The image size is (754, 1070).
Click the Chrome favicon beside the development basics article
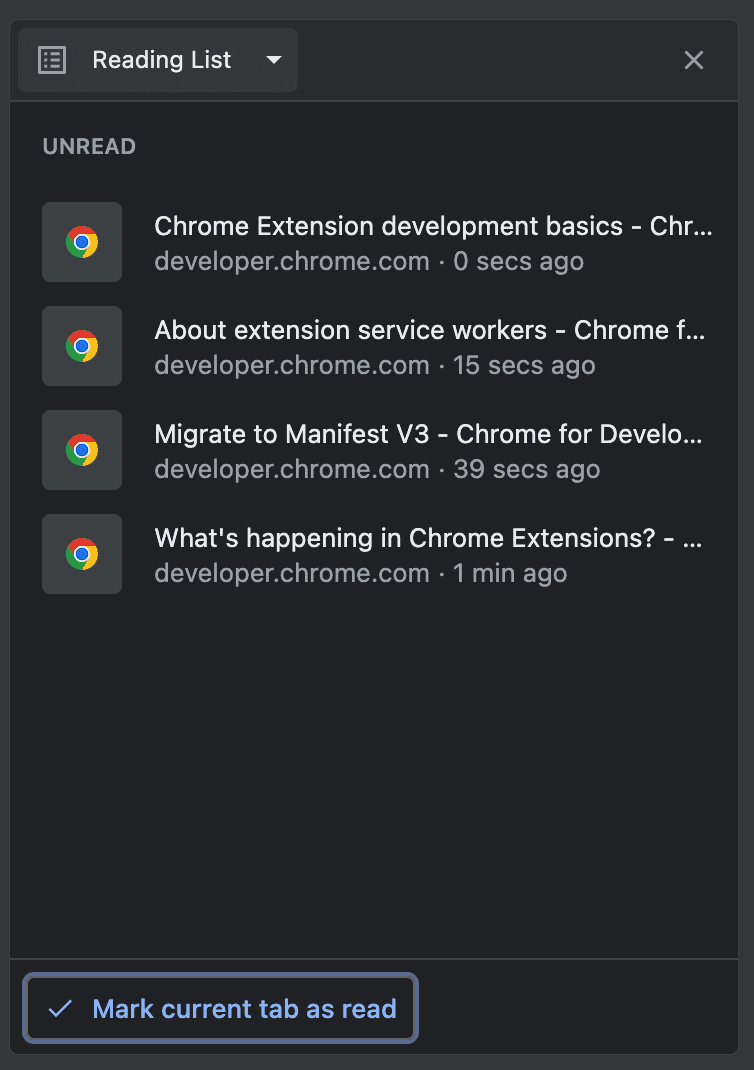(82, 242)
